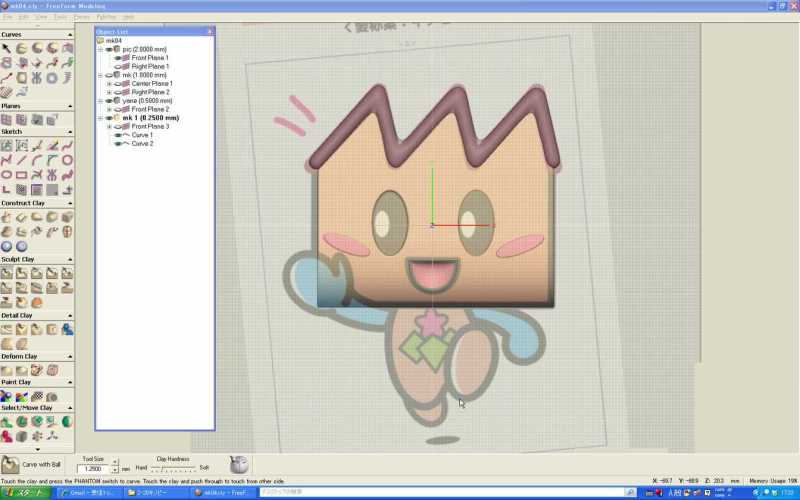Select the first Sculpt Clay tool icon
The height and width of the screenshot is (500, 800).
pyautogui.click(x=7, y=273)
